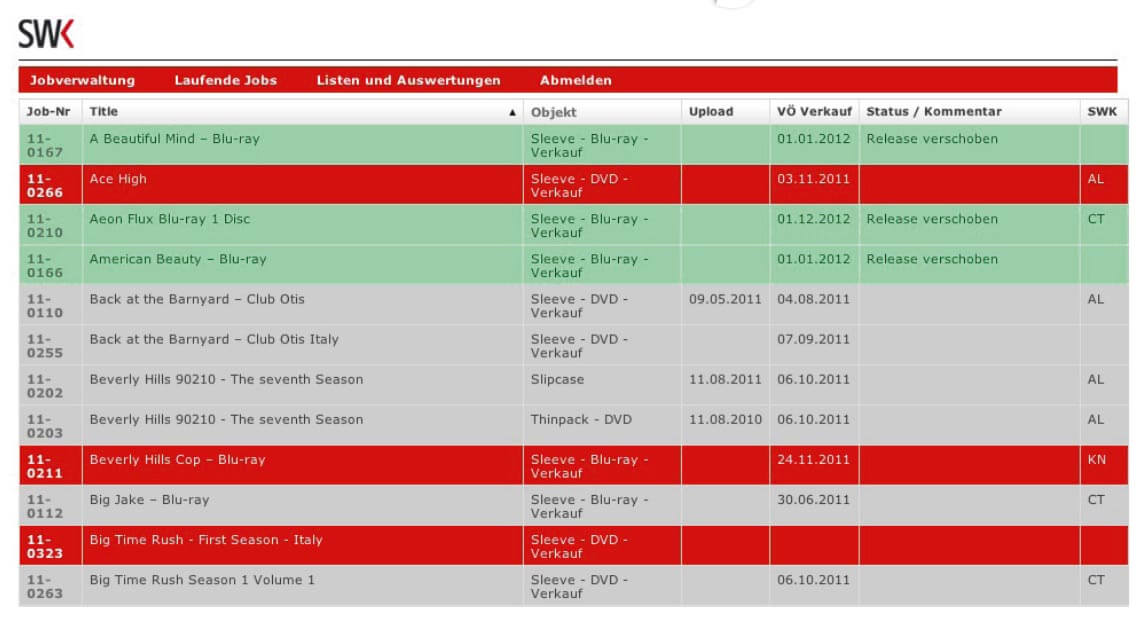Sort by VÖ Verkauf column header
The image size is (1143, 627).
tap(814, 112)
